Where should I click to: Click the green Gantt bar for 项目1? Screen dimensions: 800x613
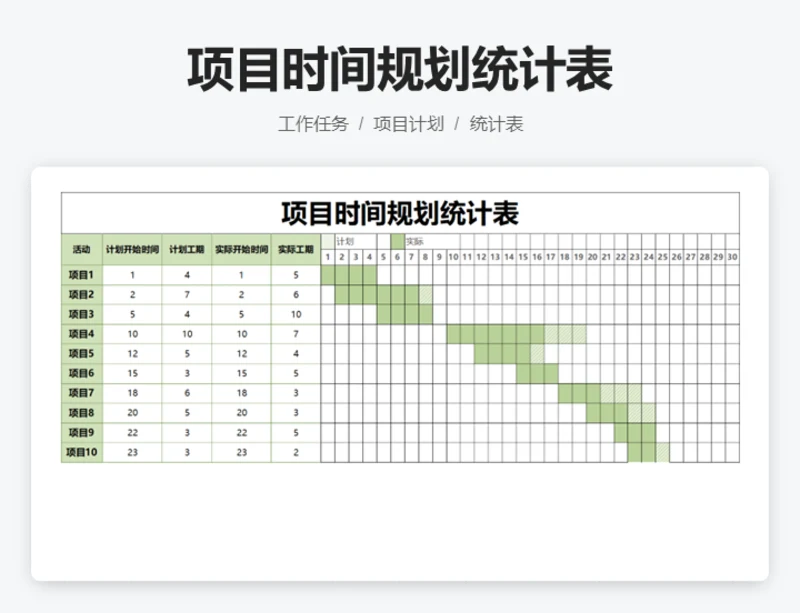click(x=349, y=275)
